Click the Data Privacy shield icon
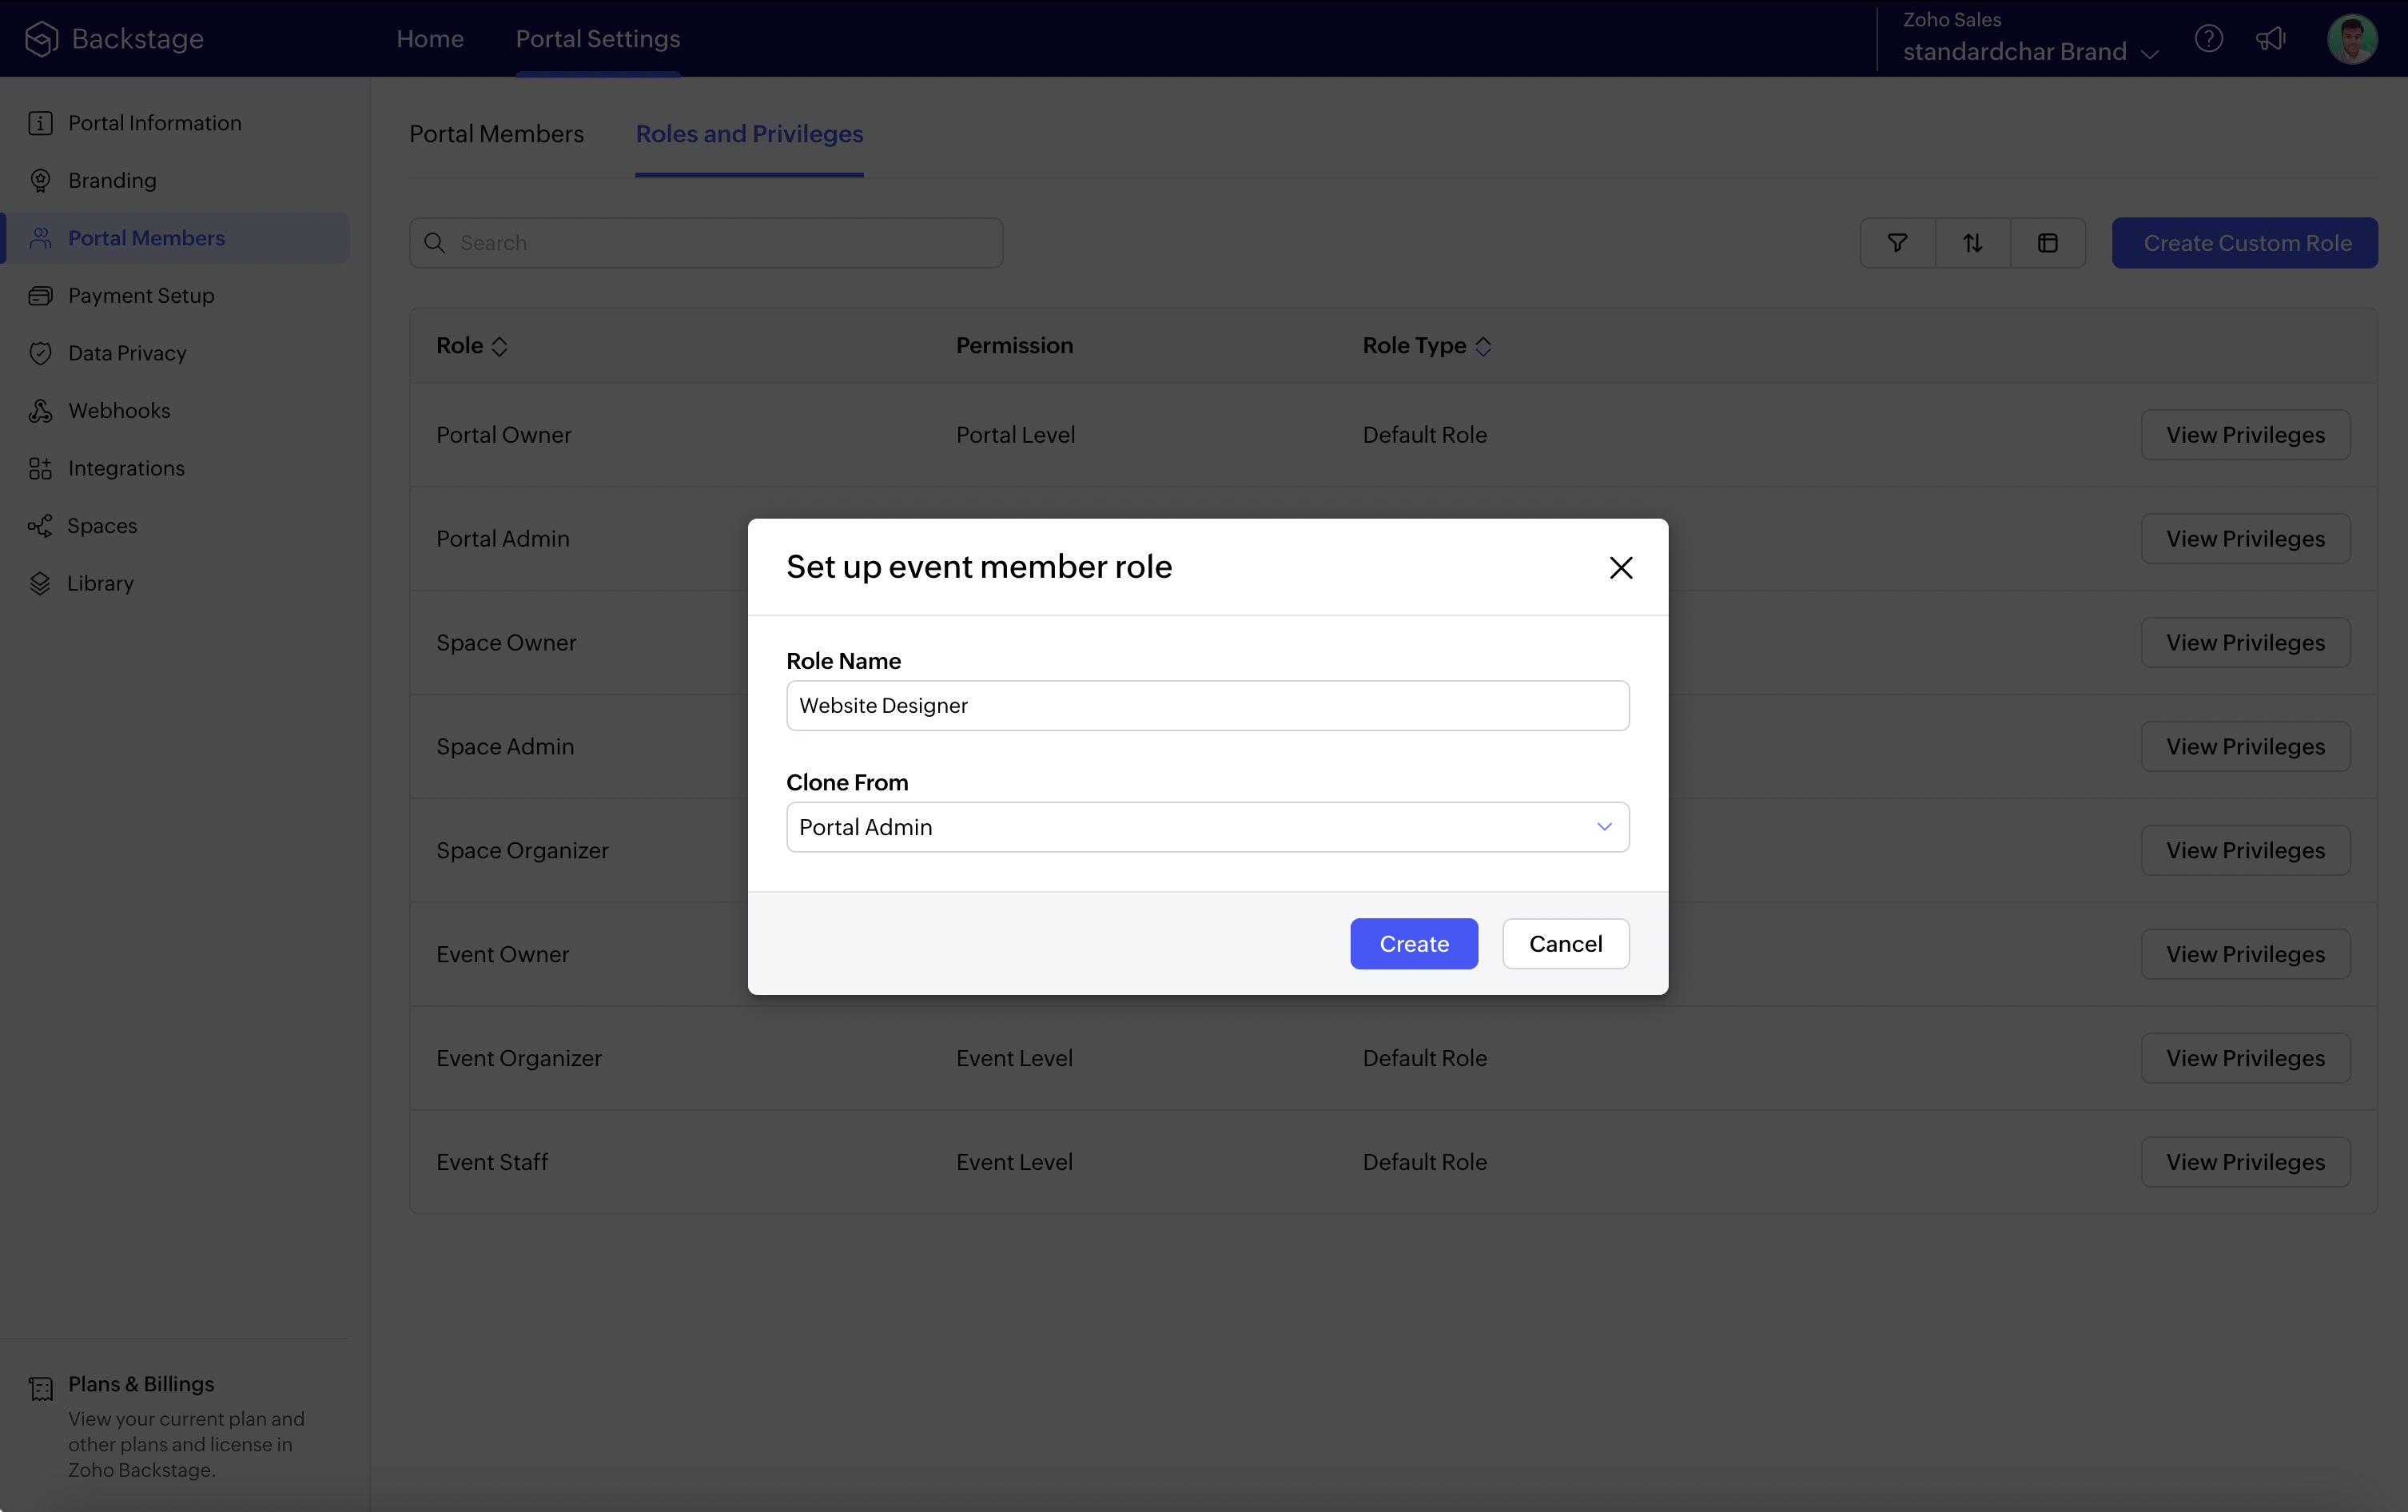The width and height of the screenshot is (2408, 1512). click(40, 353)
